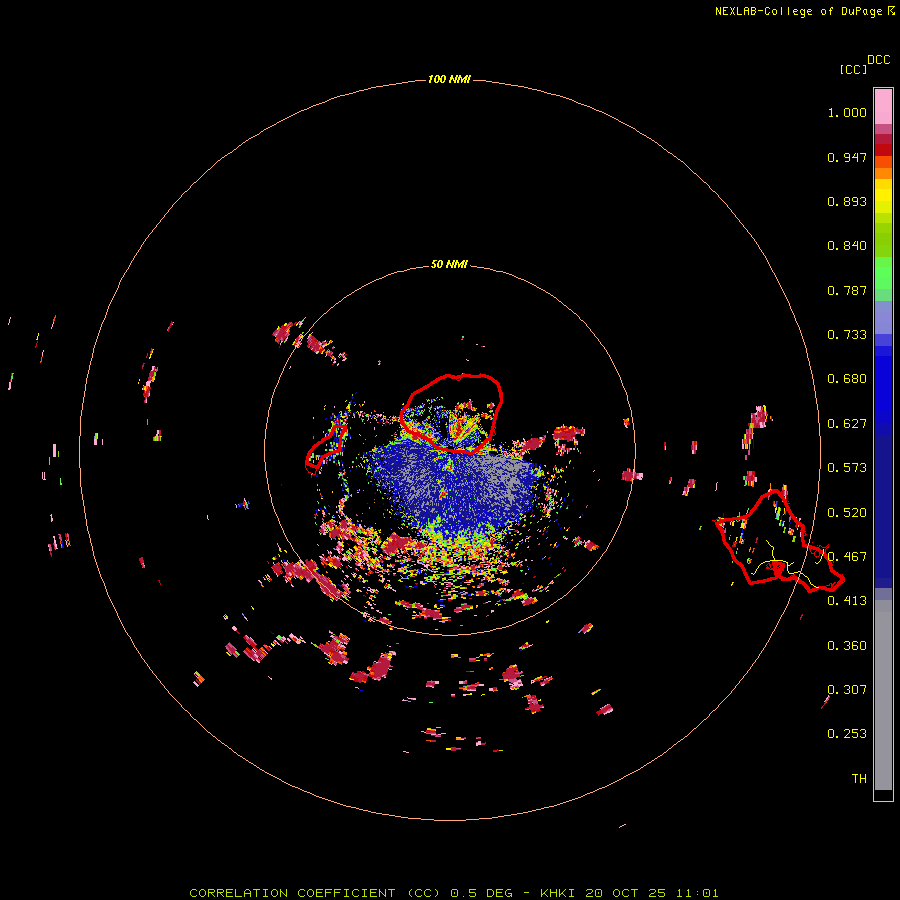Click the 1.000 color scale value
Image resolution: width=900 pixels, height=900 pixels.
click(847, 112)
